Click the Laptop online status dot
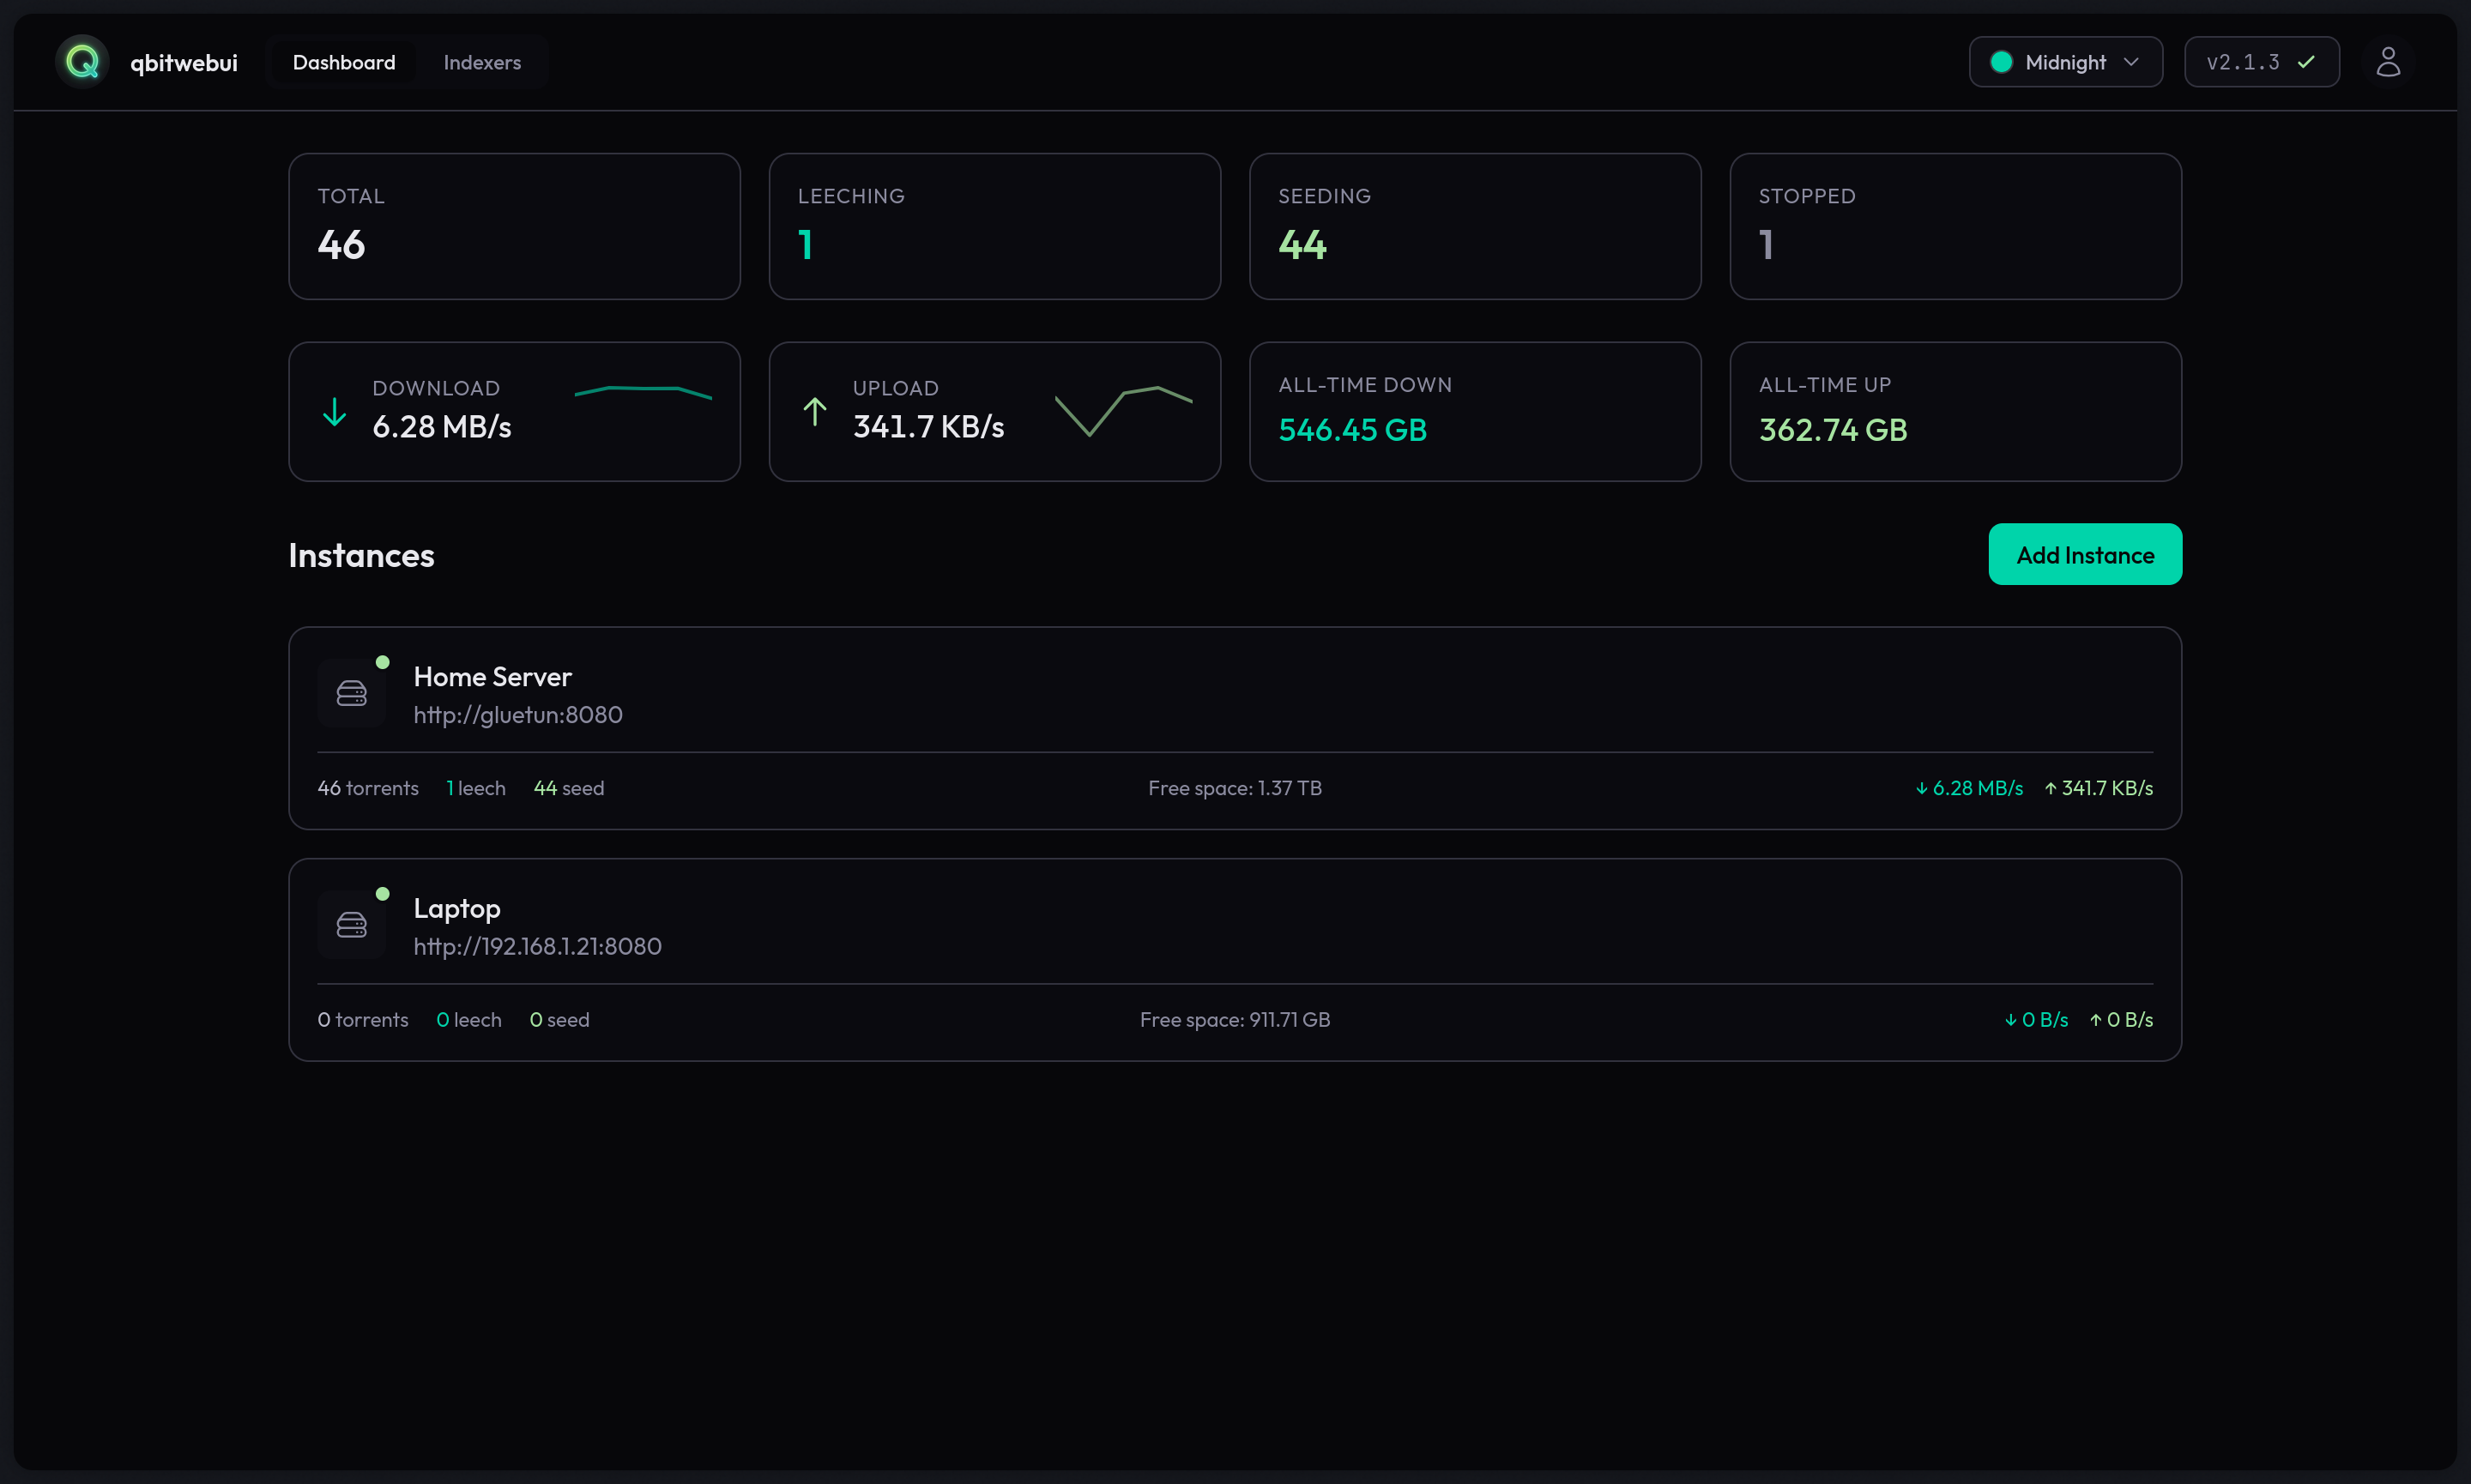 383,893
